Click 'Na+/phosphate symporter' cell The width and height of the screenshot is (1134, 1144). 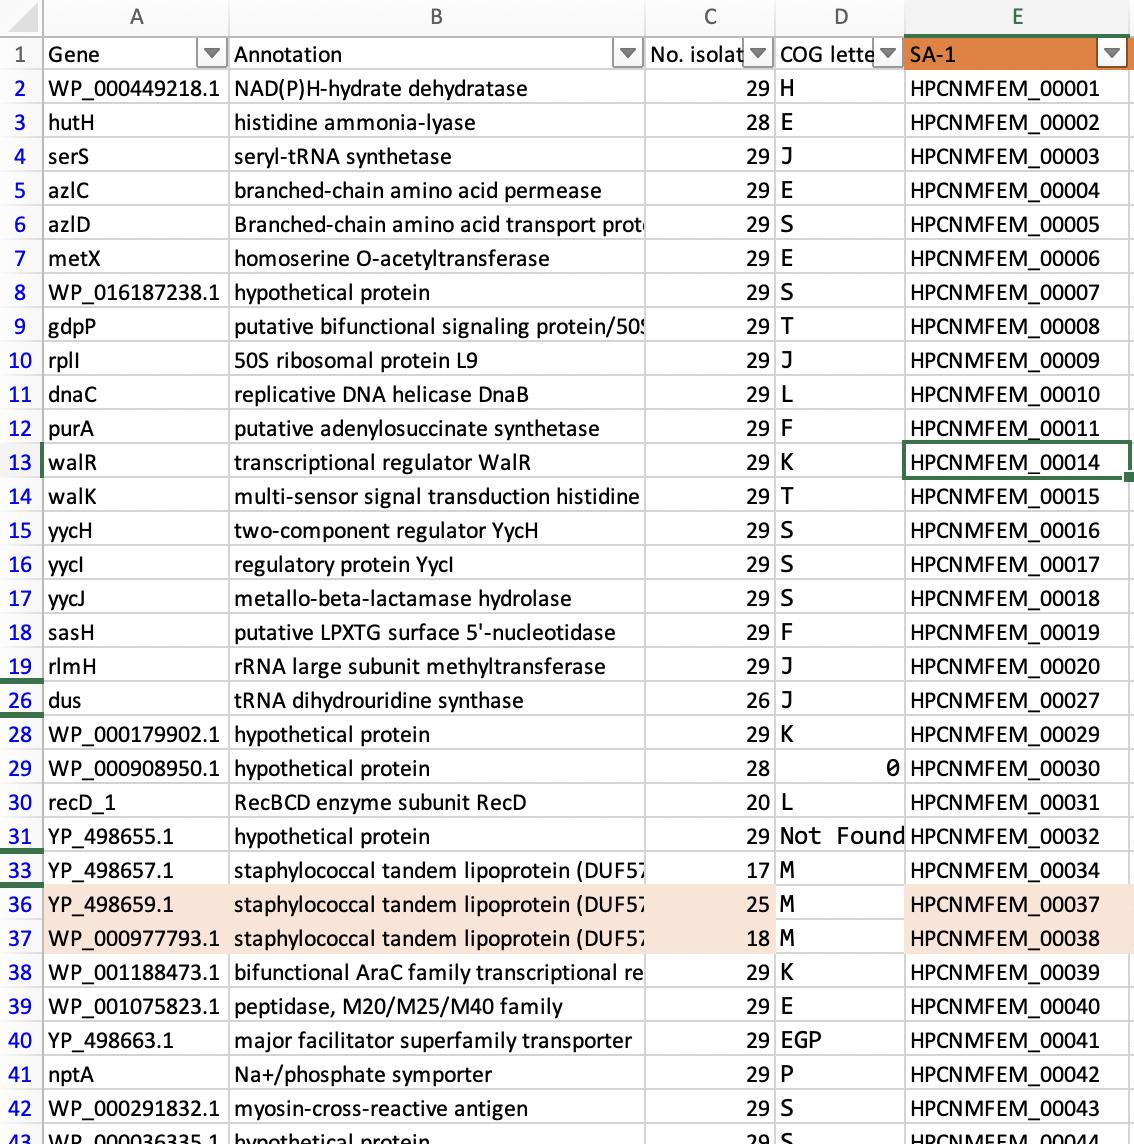[x=437, y=1075]
